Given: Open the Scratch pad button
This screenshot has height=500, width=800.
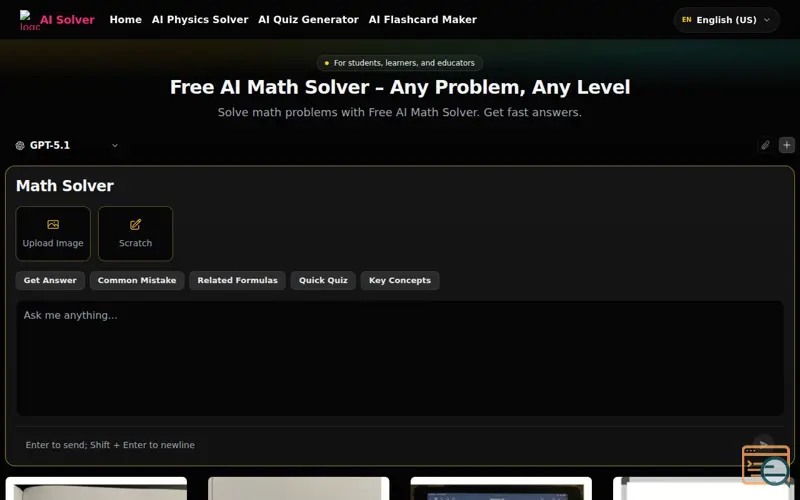Looking at the screenshot, I should click(135, 234).
